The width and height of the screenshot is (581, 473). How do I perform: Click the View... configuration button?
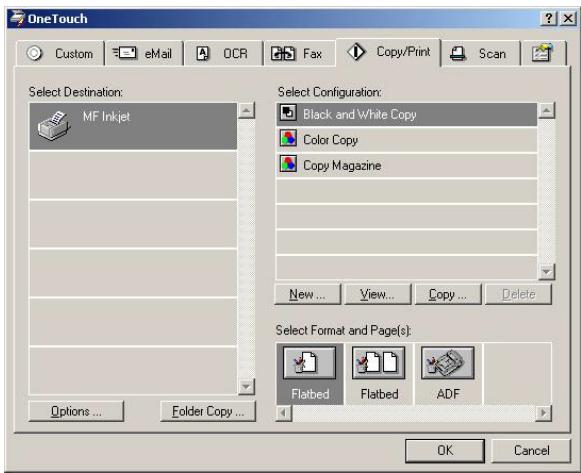[378, 294]
